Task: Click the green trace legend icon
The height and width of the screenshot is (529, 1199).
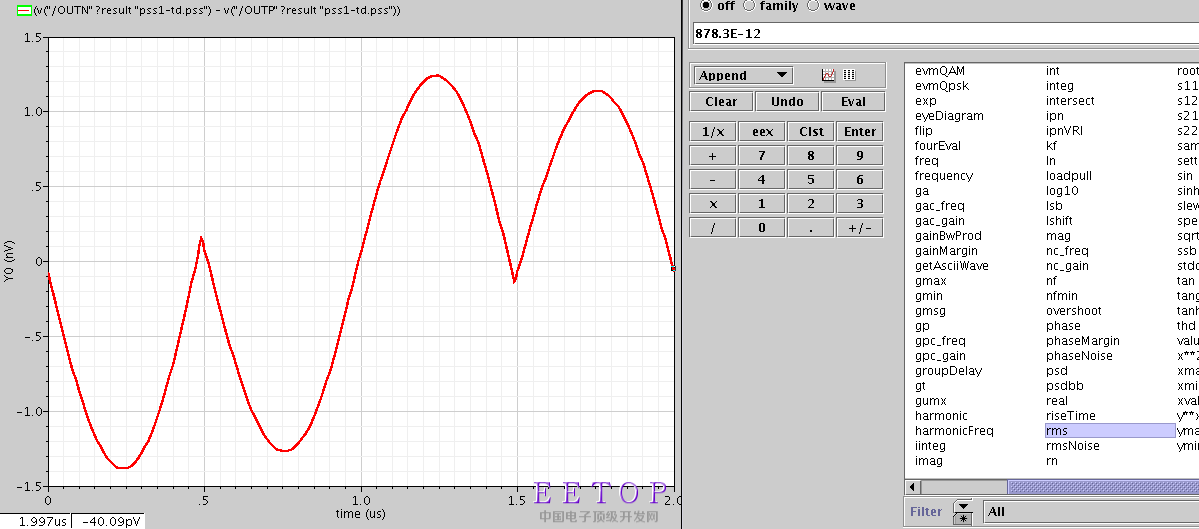Action: click(x=24, y=10)
